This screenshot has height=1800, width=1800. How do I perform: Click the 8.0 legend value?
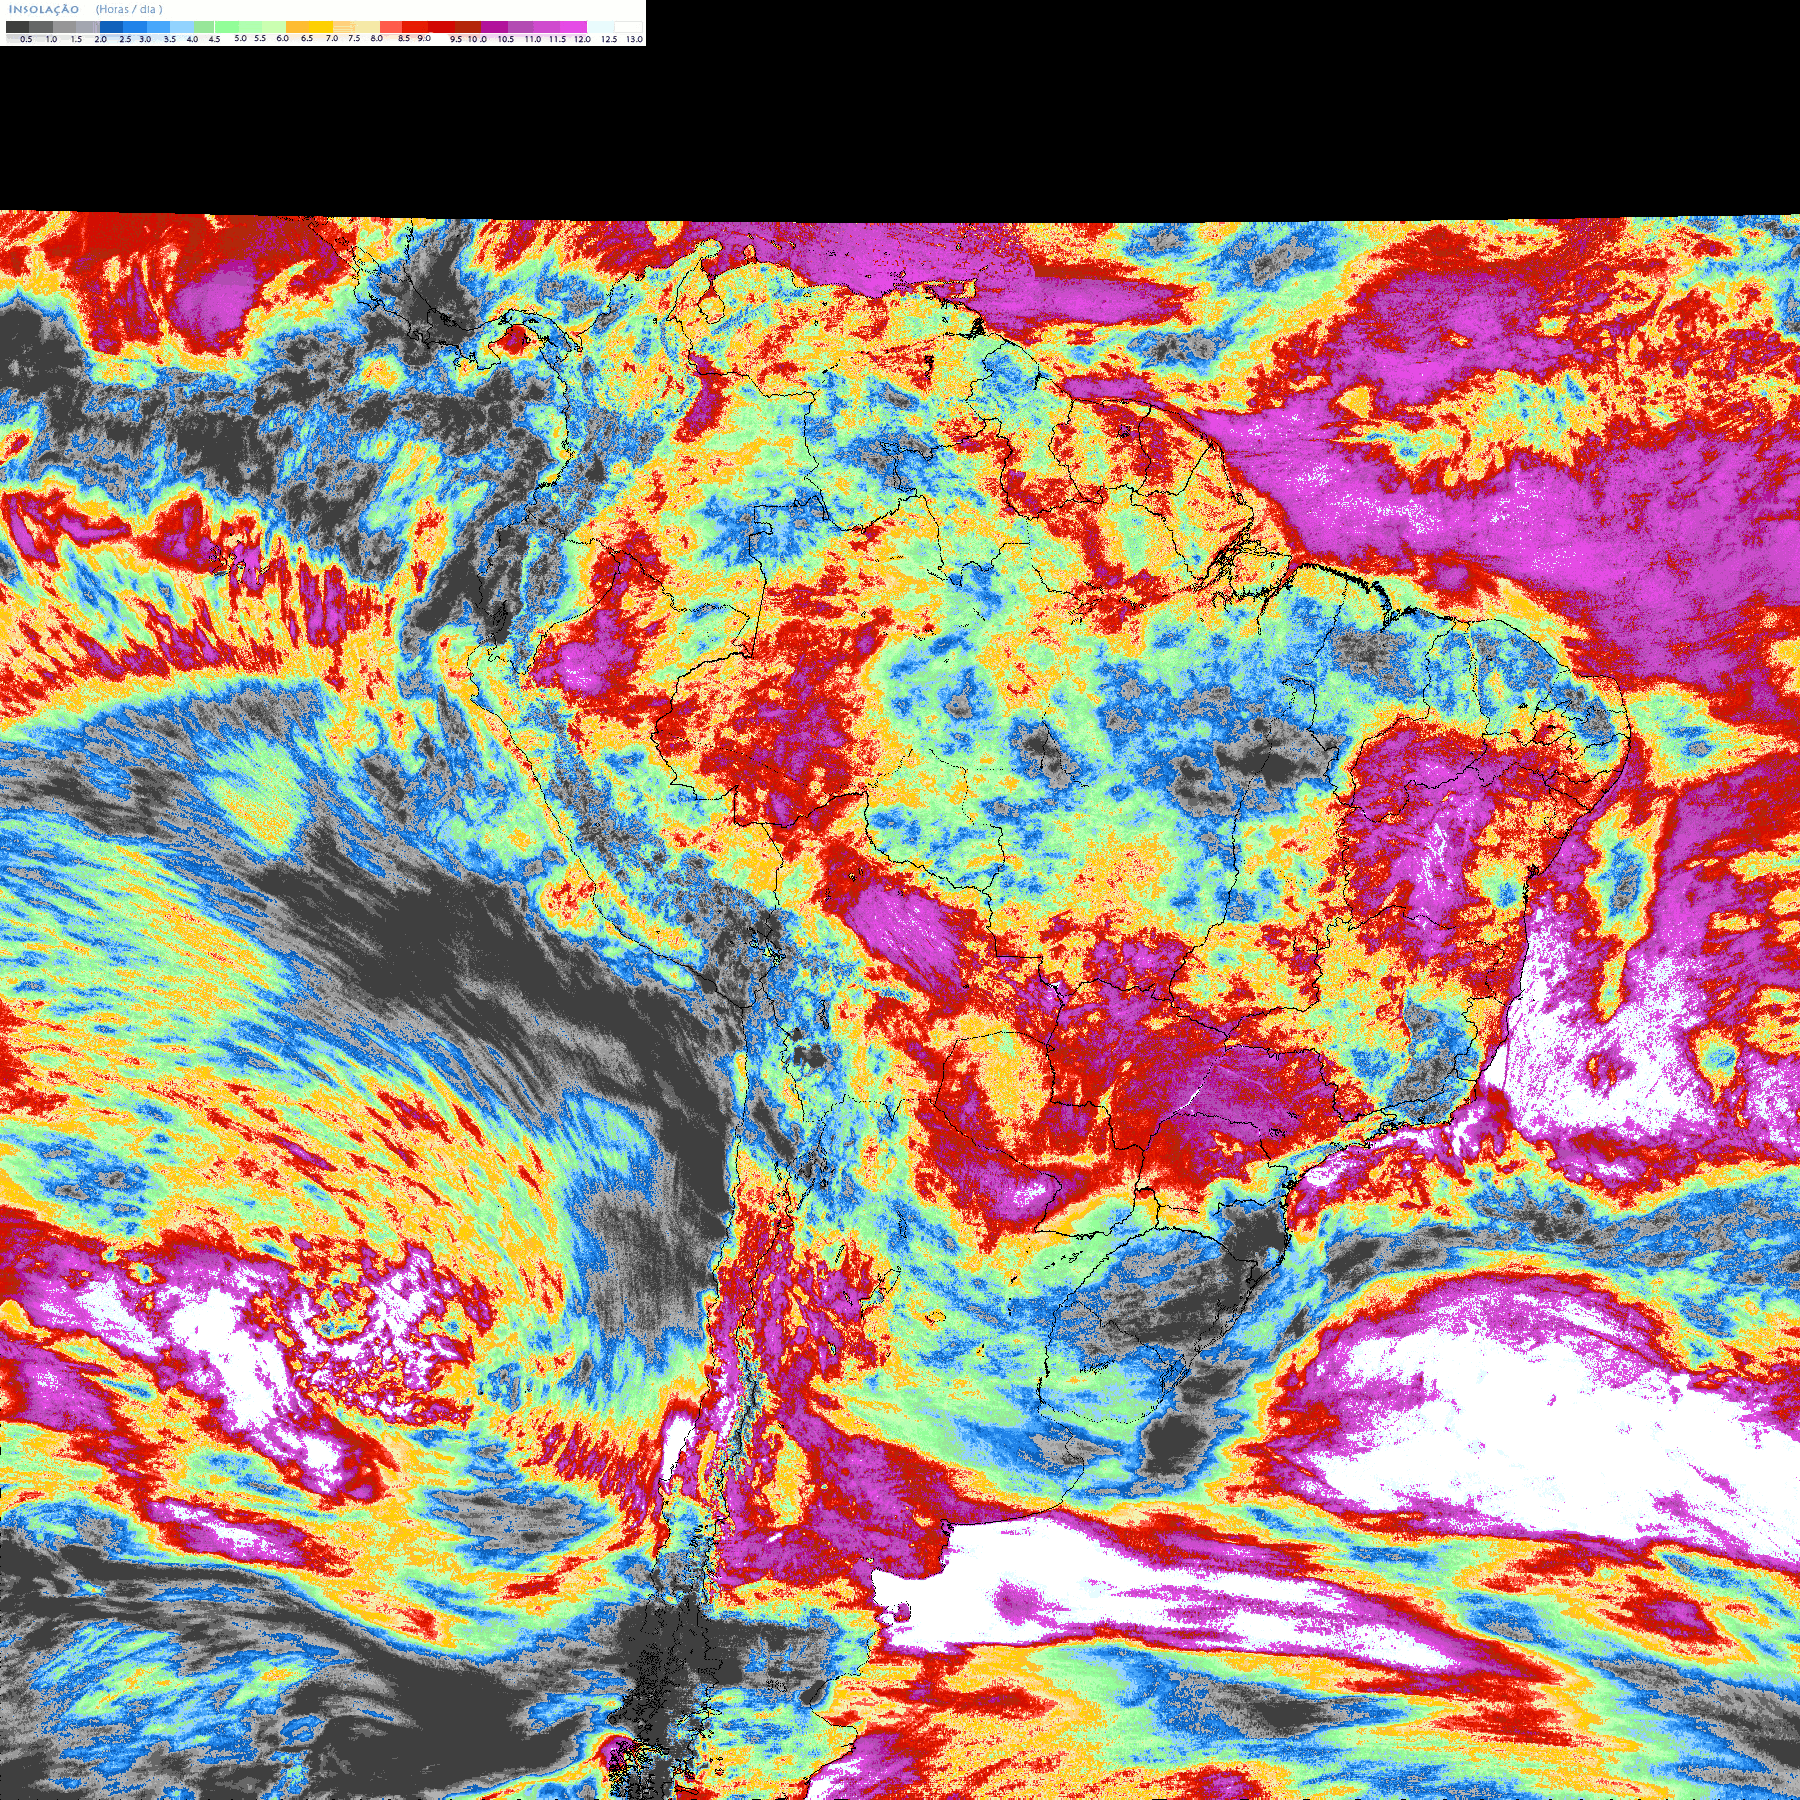[x=377, y=38]
